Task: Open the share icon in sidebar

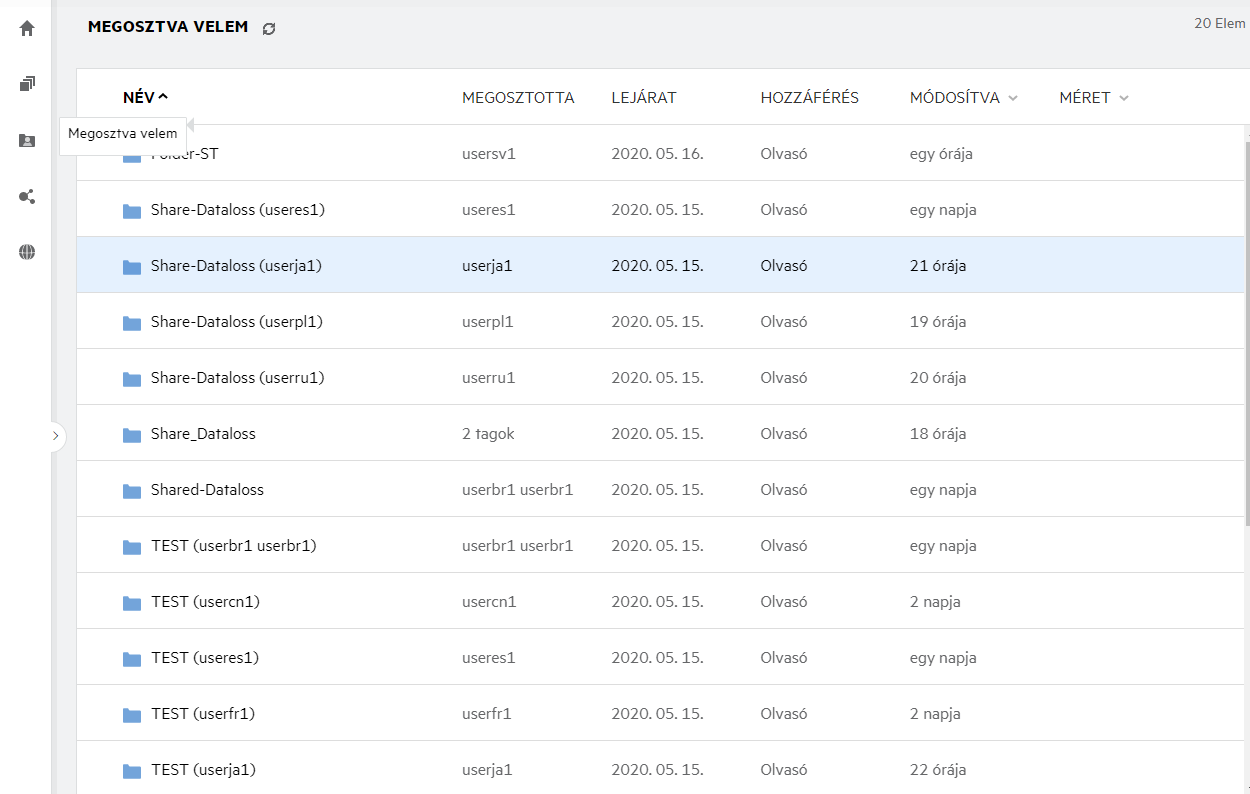Action: pos(27,196)
